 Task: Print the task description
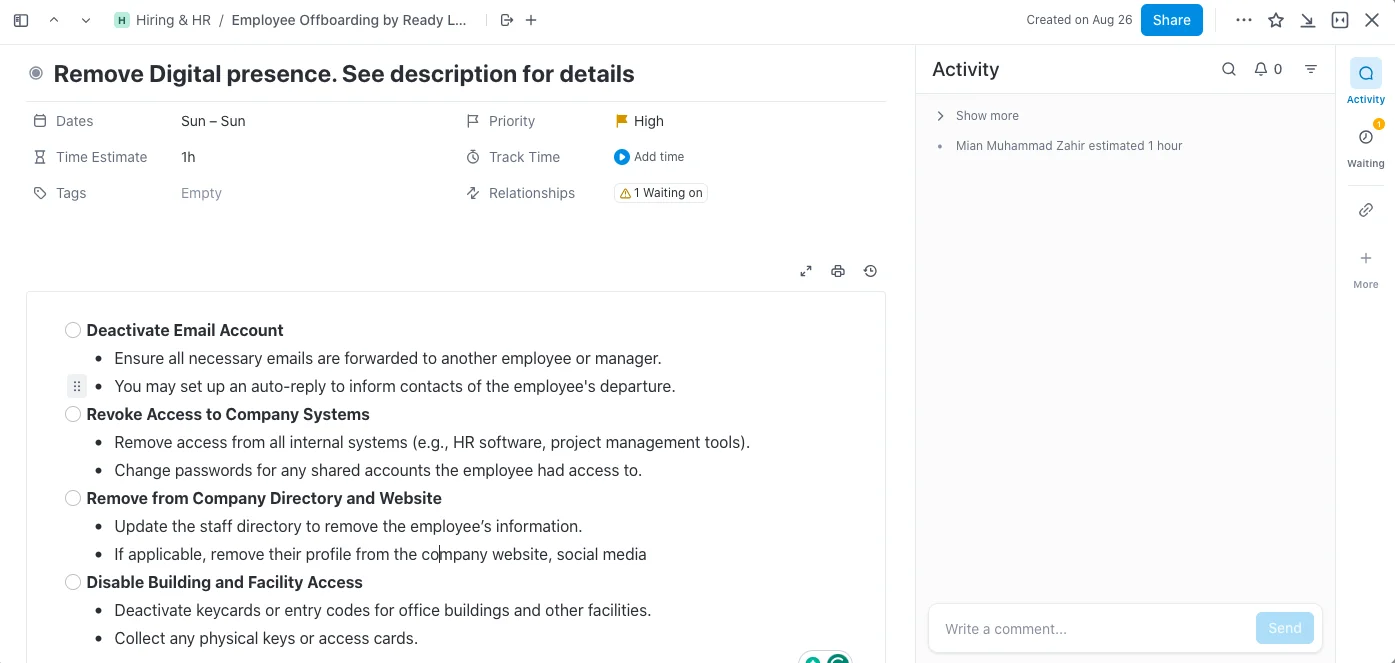coord(838,271)
